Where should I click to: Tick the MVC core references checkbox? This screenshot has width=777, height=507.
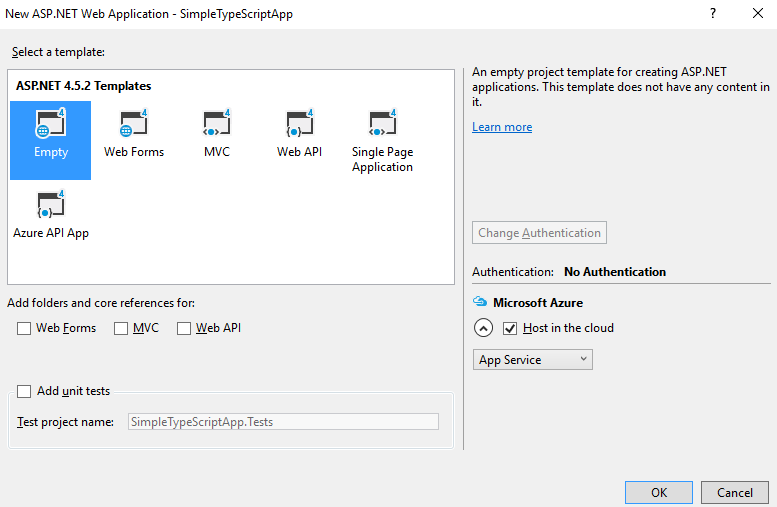pos(121,328)
